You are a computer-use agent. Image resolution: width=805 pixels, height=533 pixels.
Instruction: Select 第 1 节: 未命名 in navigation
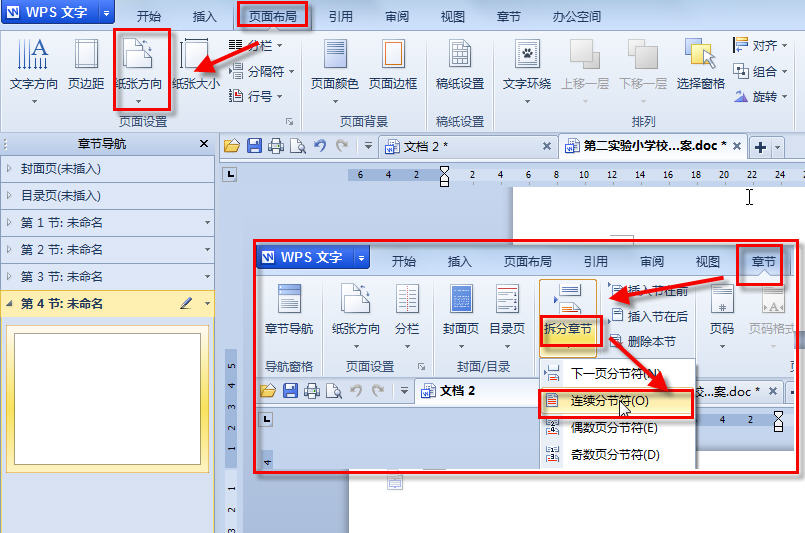pos(107,223)
